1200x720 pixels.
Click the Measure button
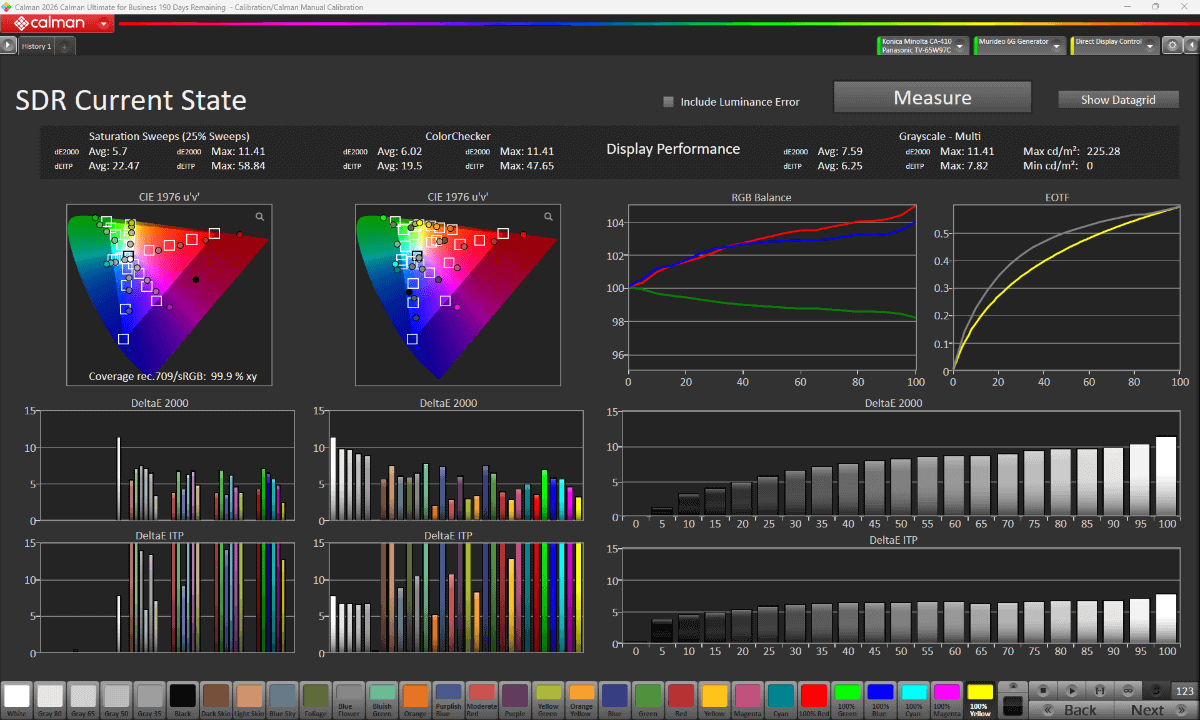coord(932,98)
